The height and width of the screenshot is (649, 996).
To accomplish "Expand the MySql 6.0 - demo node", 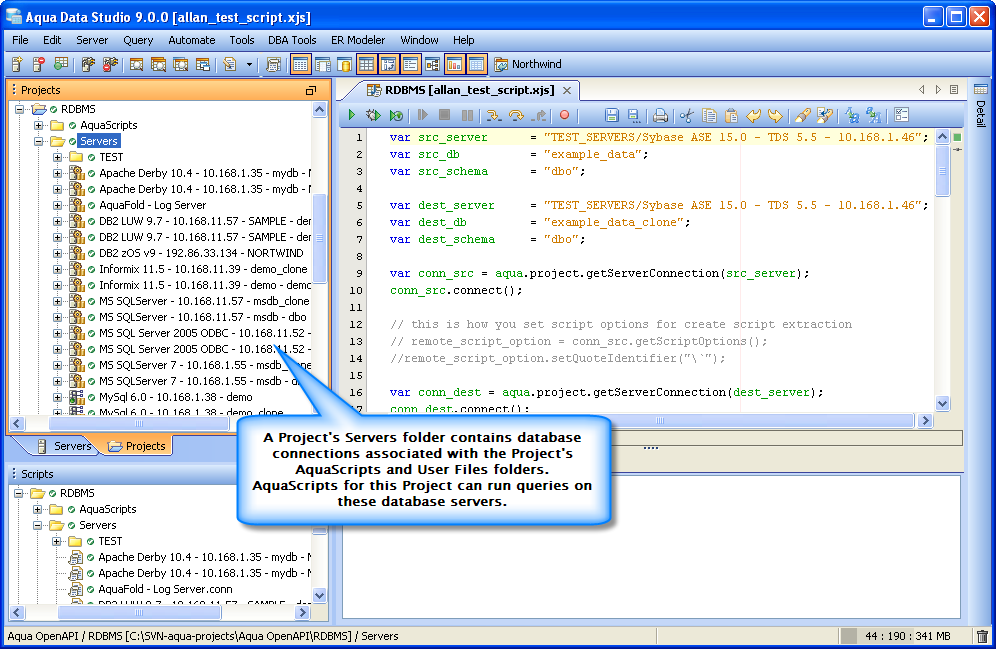I will click(57, 397).
